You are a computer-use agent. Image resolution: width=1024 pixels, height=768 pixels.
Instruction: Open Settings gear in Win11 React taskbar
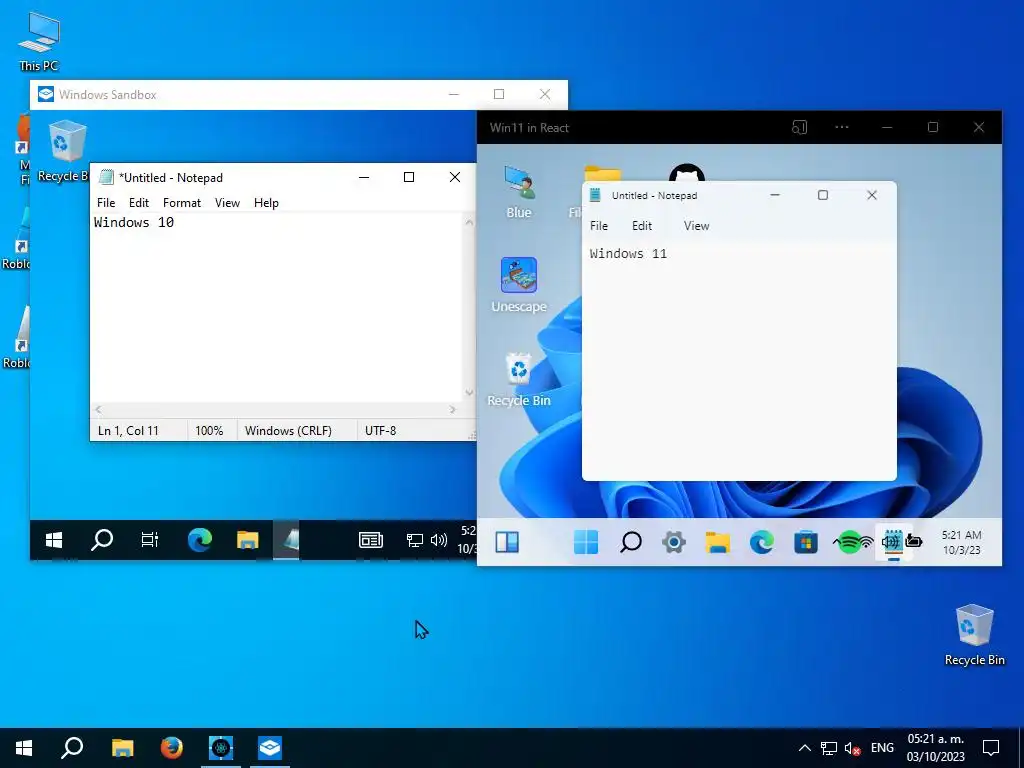click(x=673, y=542)
